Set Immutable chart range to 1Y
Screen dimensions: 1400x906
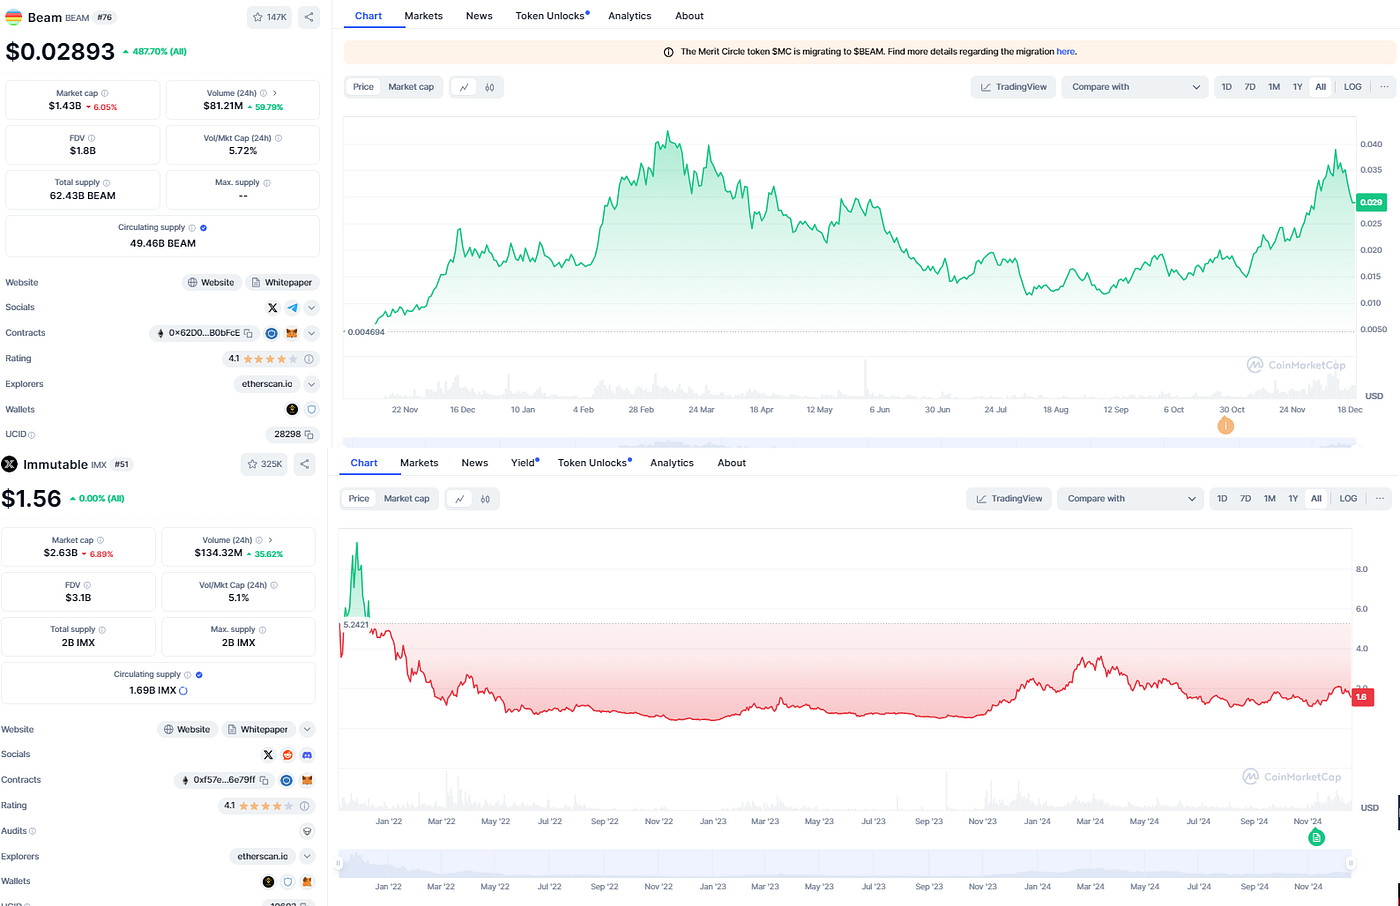pyautogui.click(x=1293, y=499)
